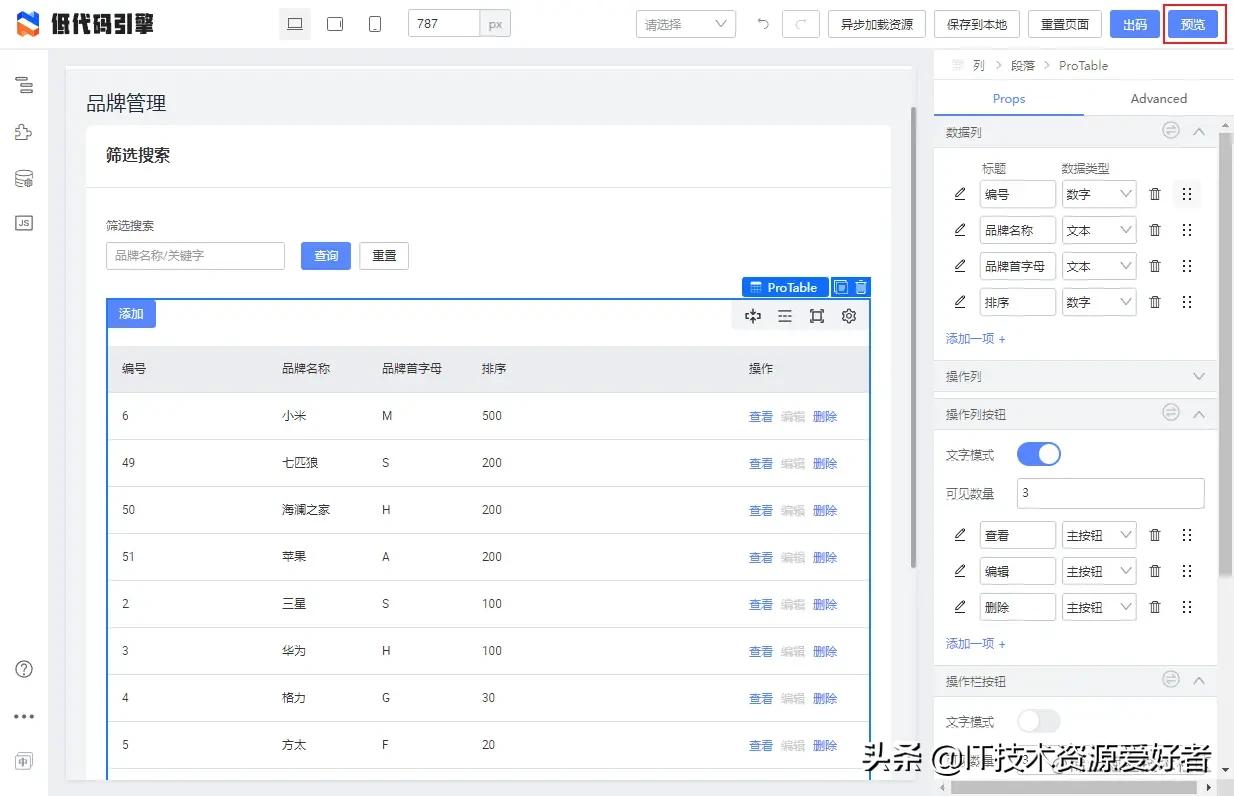Edit the 编号 data column pencil icon
Screen dimensions: 1234x796
(960, 194)
